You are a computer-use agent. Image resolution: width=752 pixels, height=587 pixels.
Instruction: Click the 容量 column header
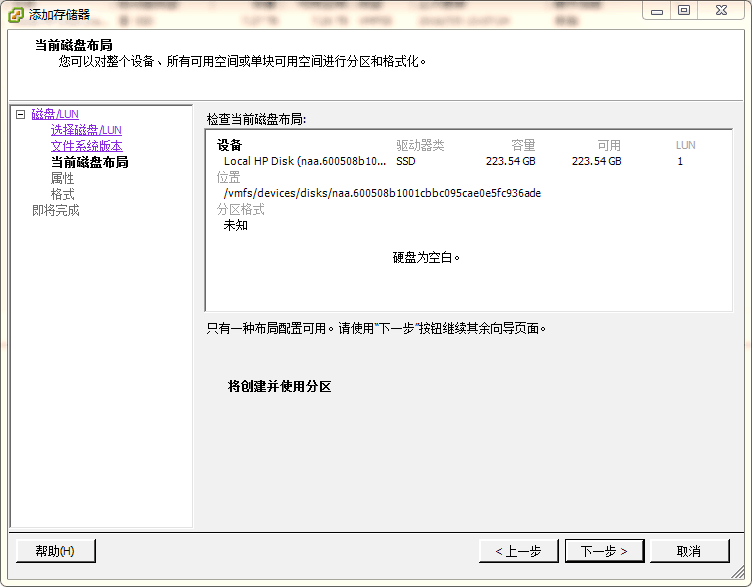(523, 145)
